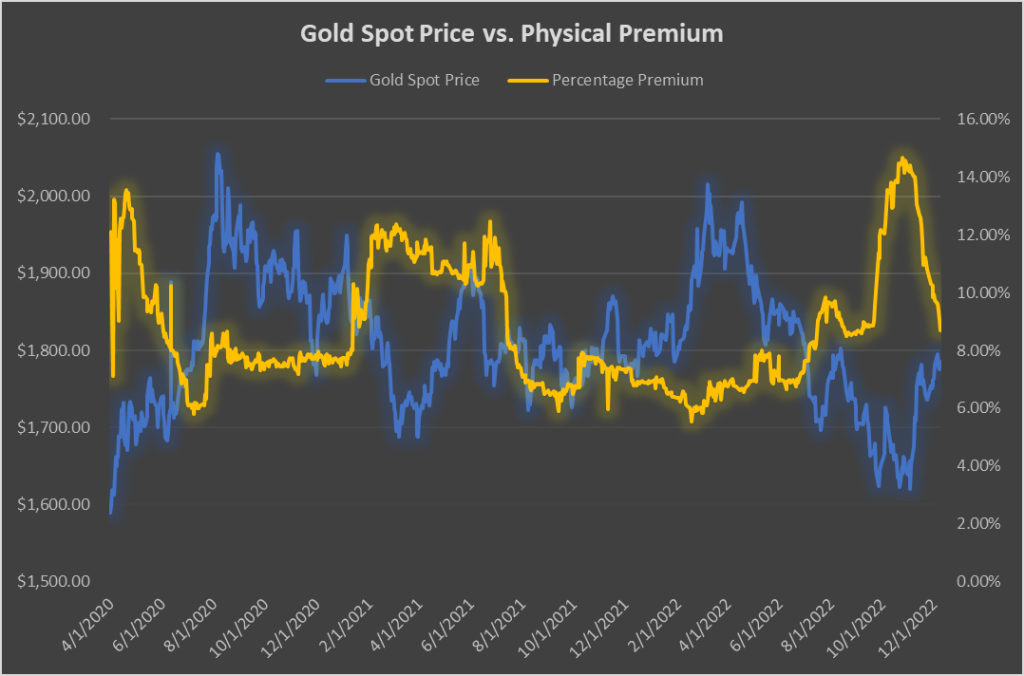Image resolution: width=1024 pixels, height=676 pixels.
Task: Click the 0.00% premium axis label
Action: point(976,581)
